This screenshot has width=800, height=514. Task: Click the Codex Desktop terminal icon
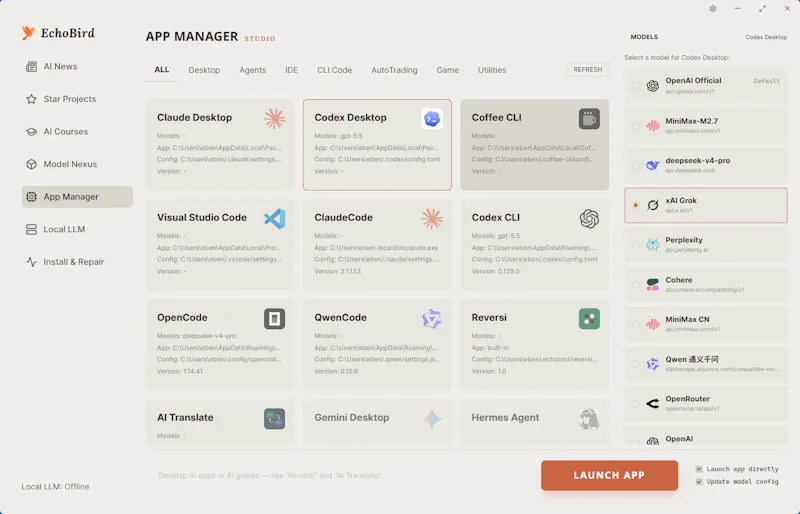pos(432,118)
